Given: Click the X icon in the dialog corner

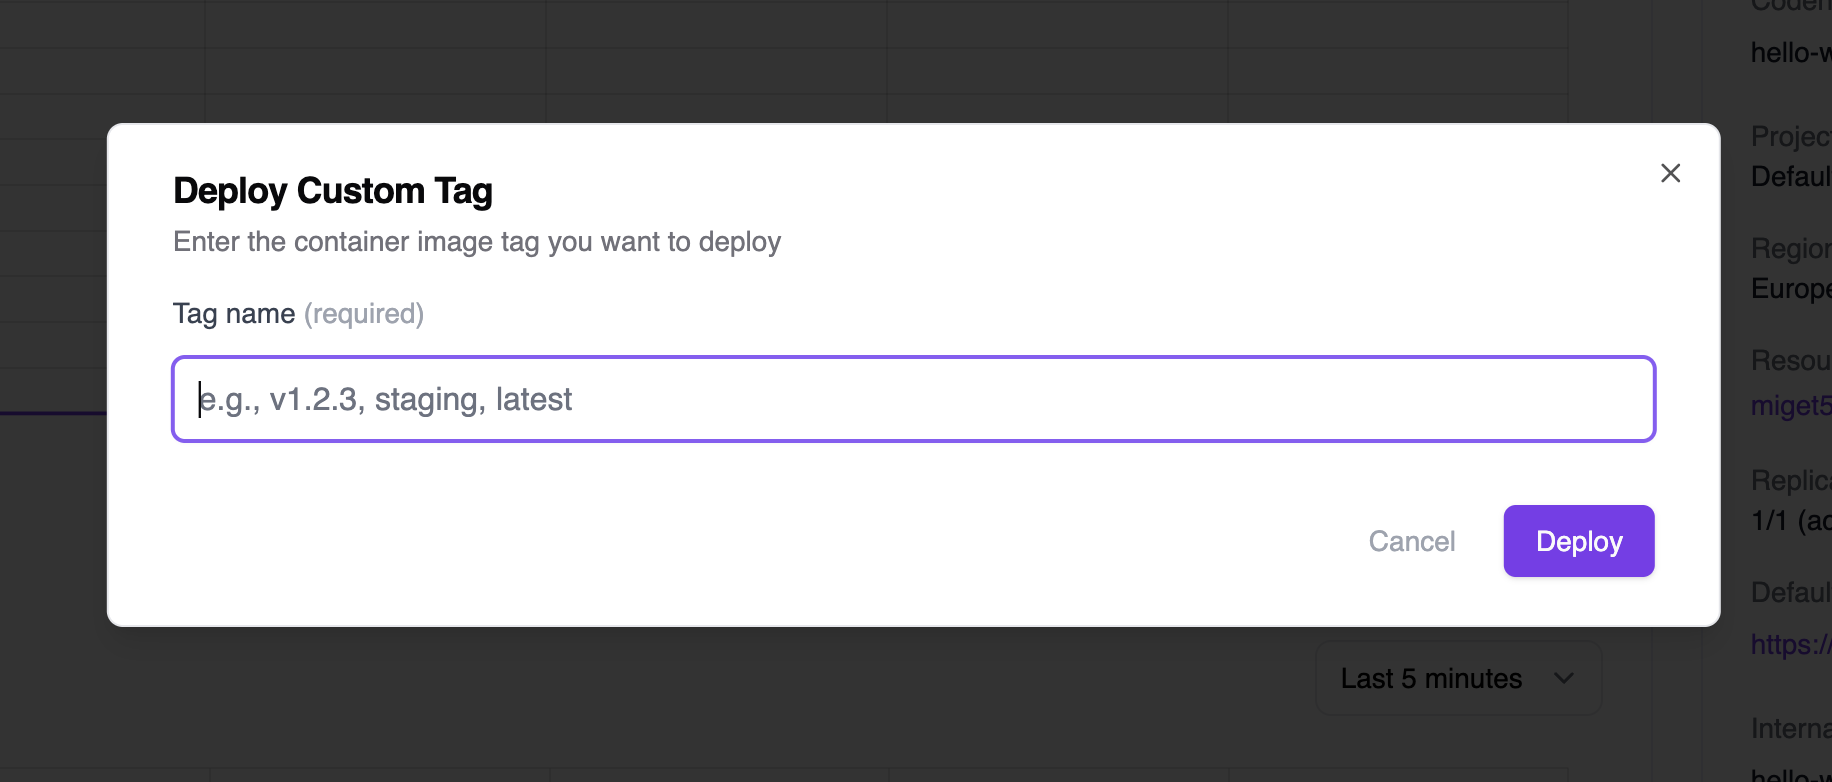Looking at the screenshot, I should pos(1670,173).
